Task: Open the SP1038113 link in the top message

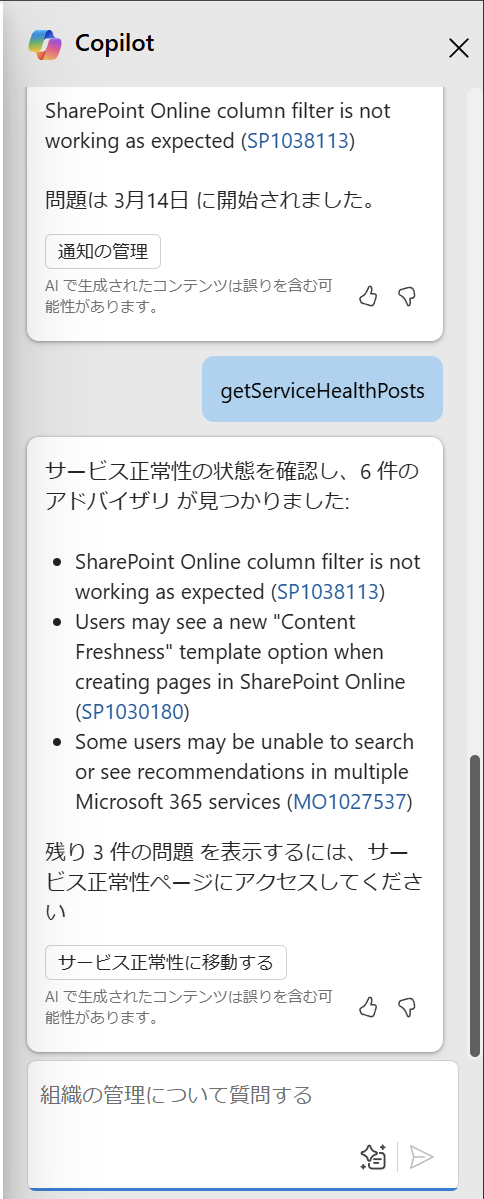Action: pos(297,141)
